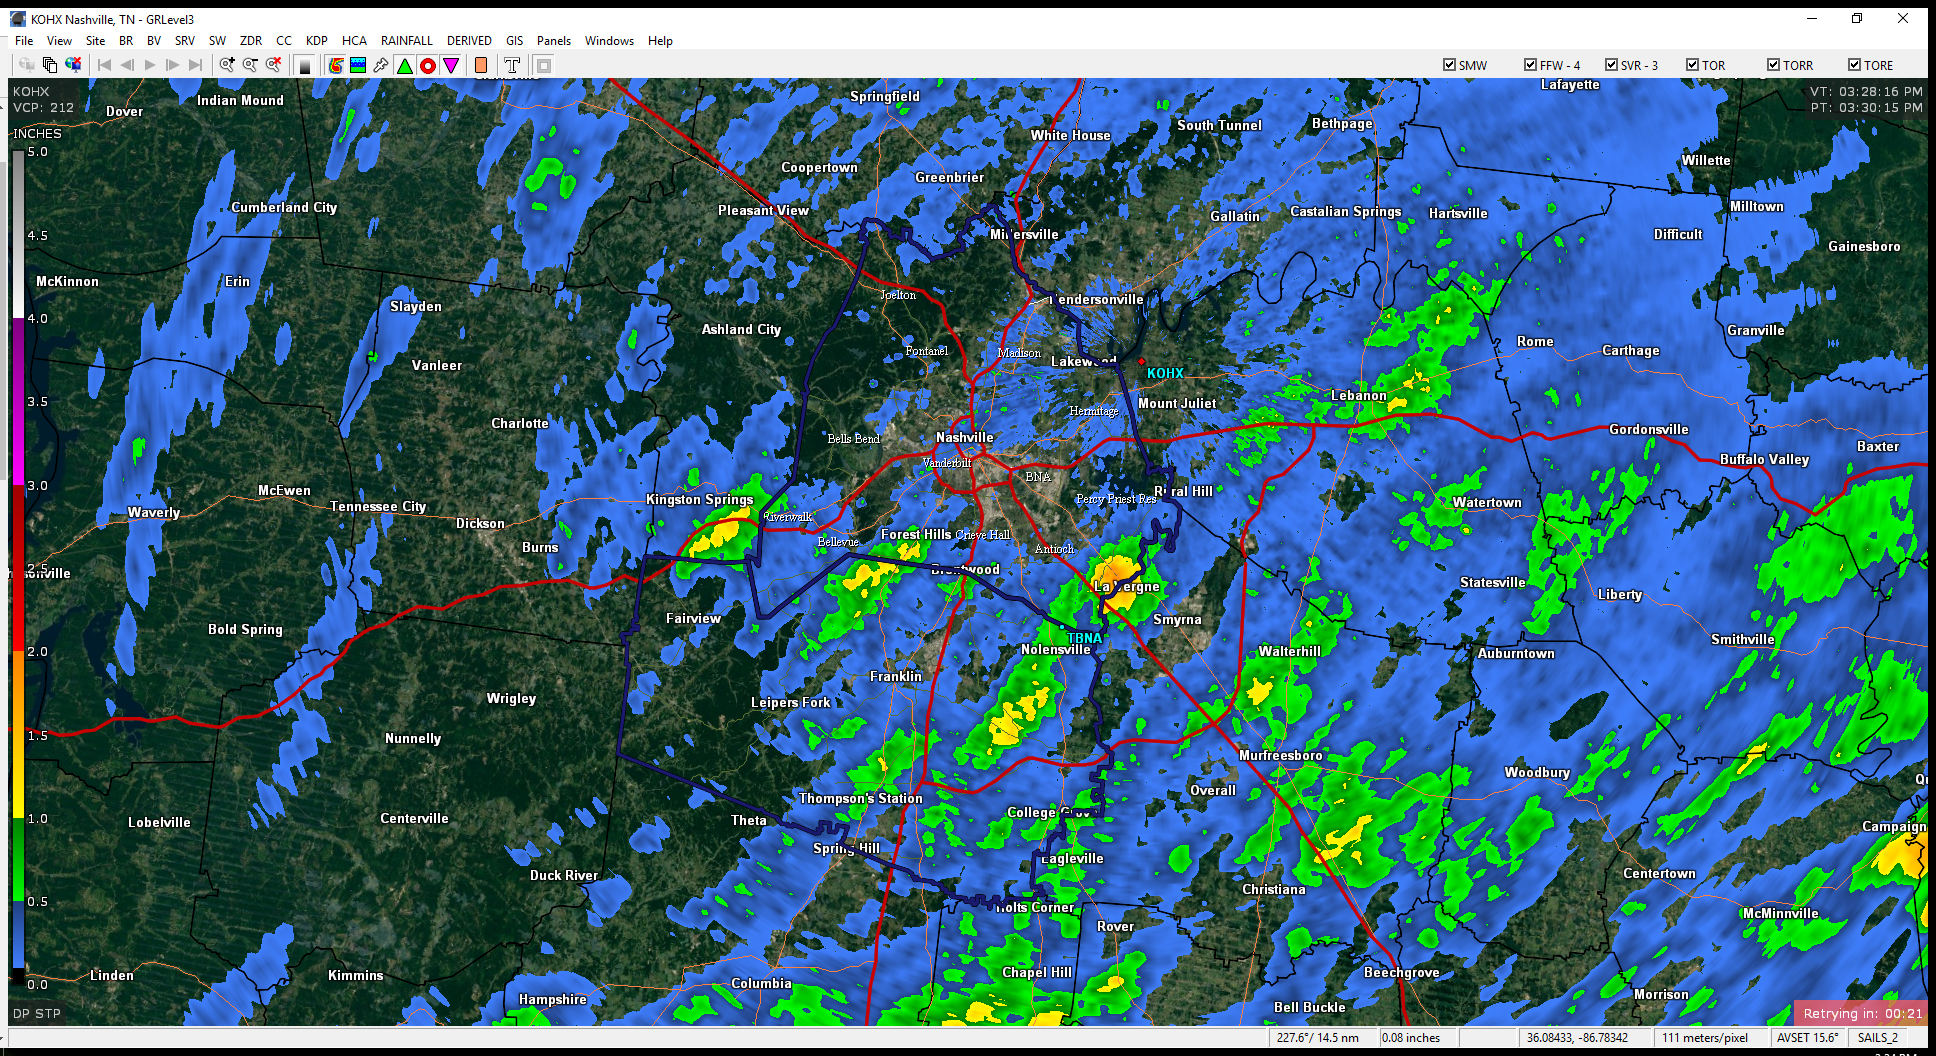Image resolution: width=1936 pixels, height=1056 pixels.
Task: Click the blue-green layered color table icon
Action: [x=358, y=65]
